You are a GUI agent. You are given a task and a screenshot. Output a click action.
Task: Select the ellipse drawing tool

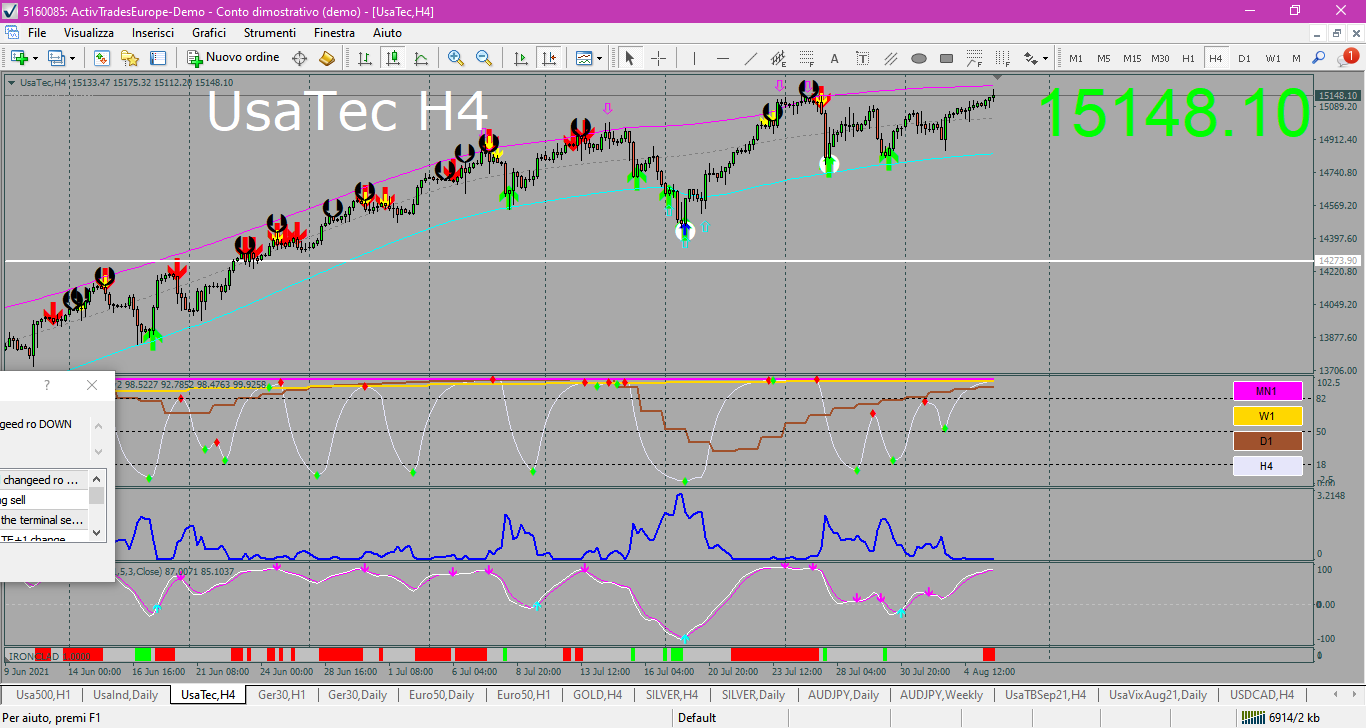[919, 58]
